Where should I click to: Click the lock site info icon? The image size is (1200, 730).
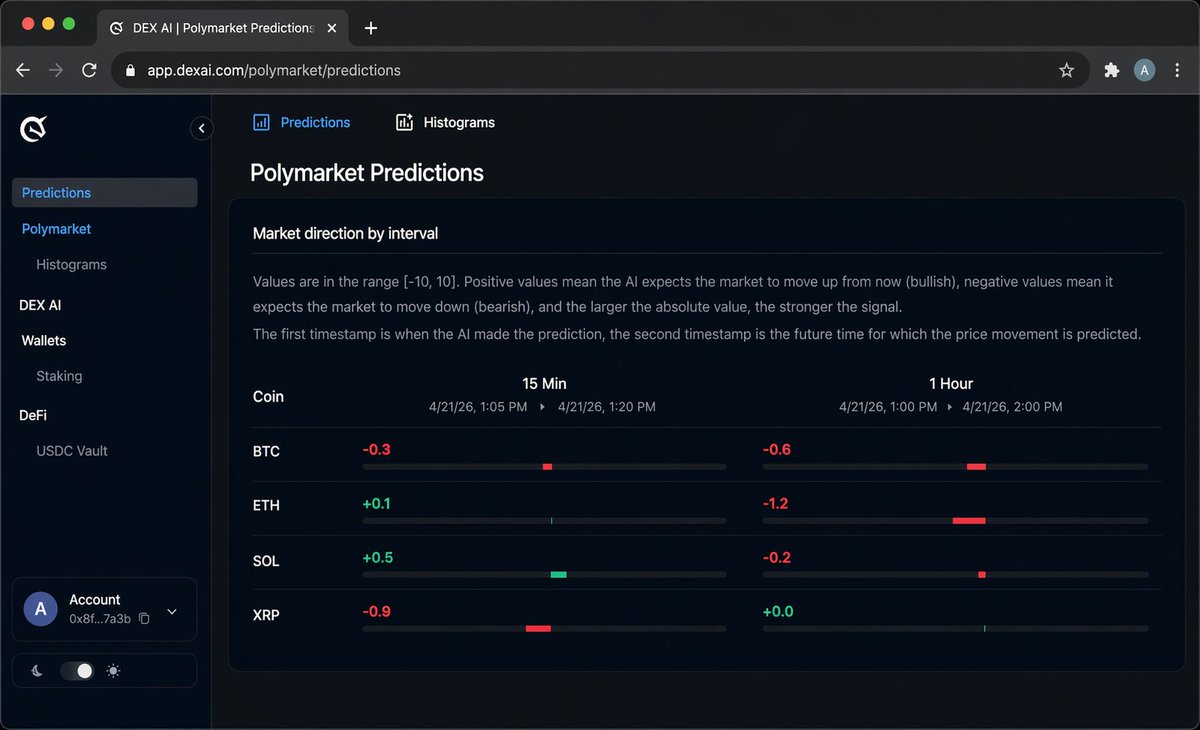coord(129,71)
